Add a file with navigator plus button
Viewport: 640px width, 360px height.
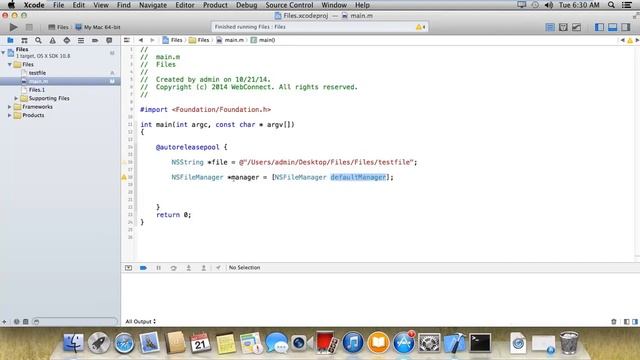[4, 322]
